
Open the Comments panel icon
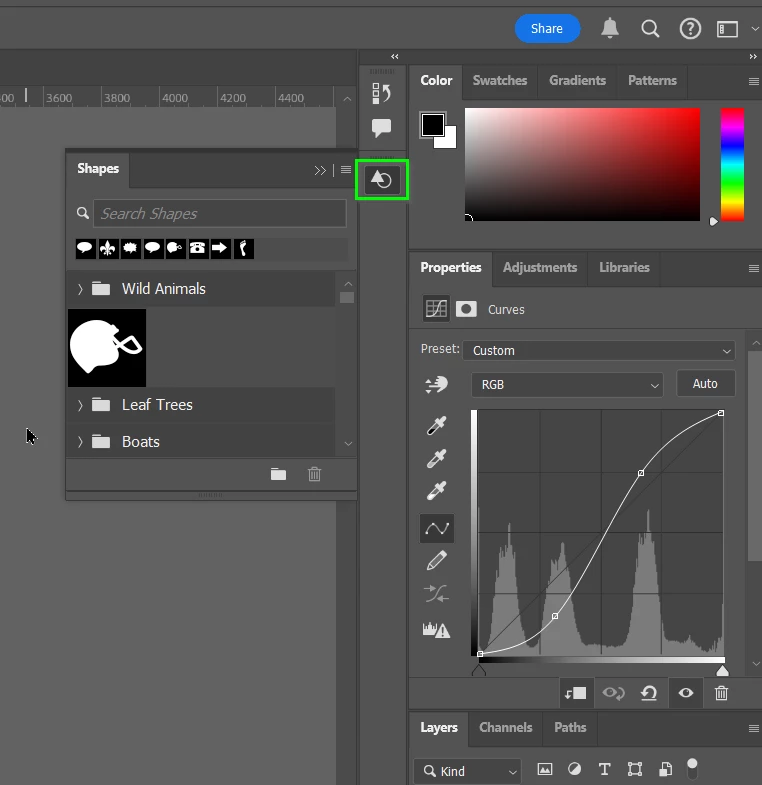(382, 128)
